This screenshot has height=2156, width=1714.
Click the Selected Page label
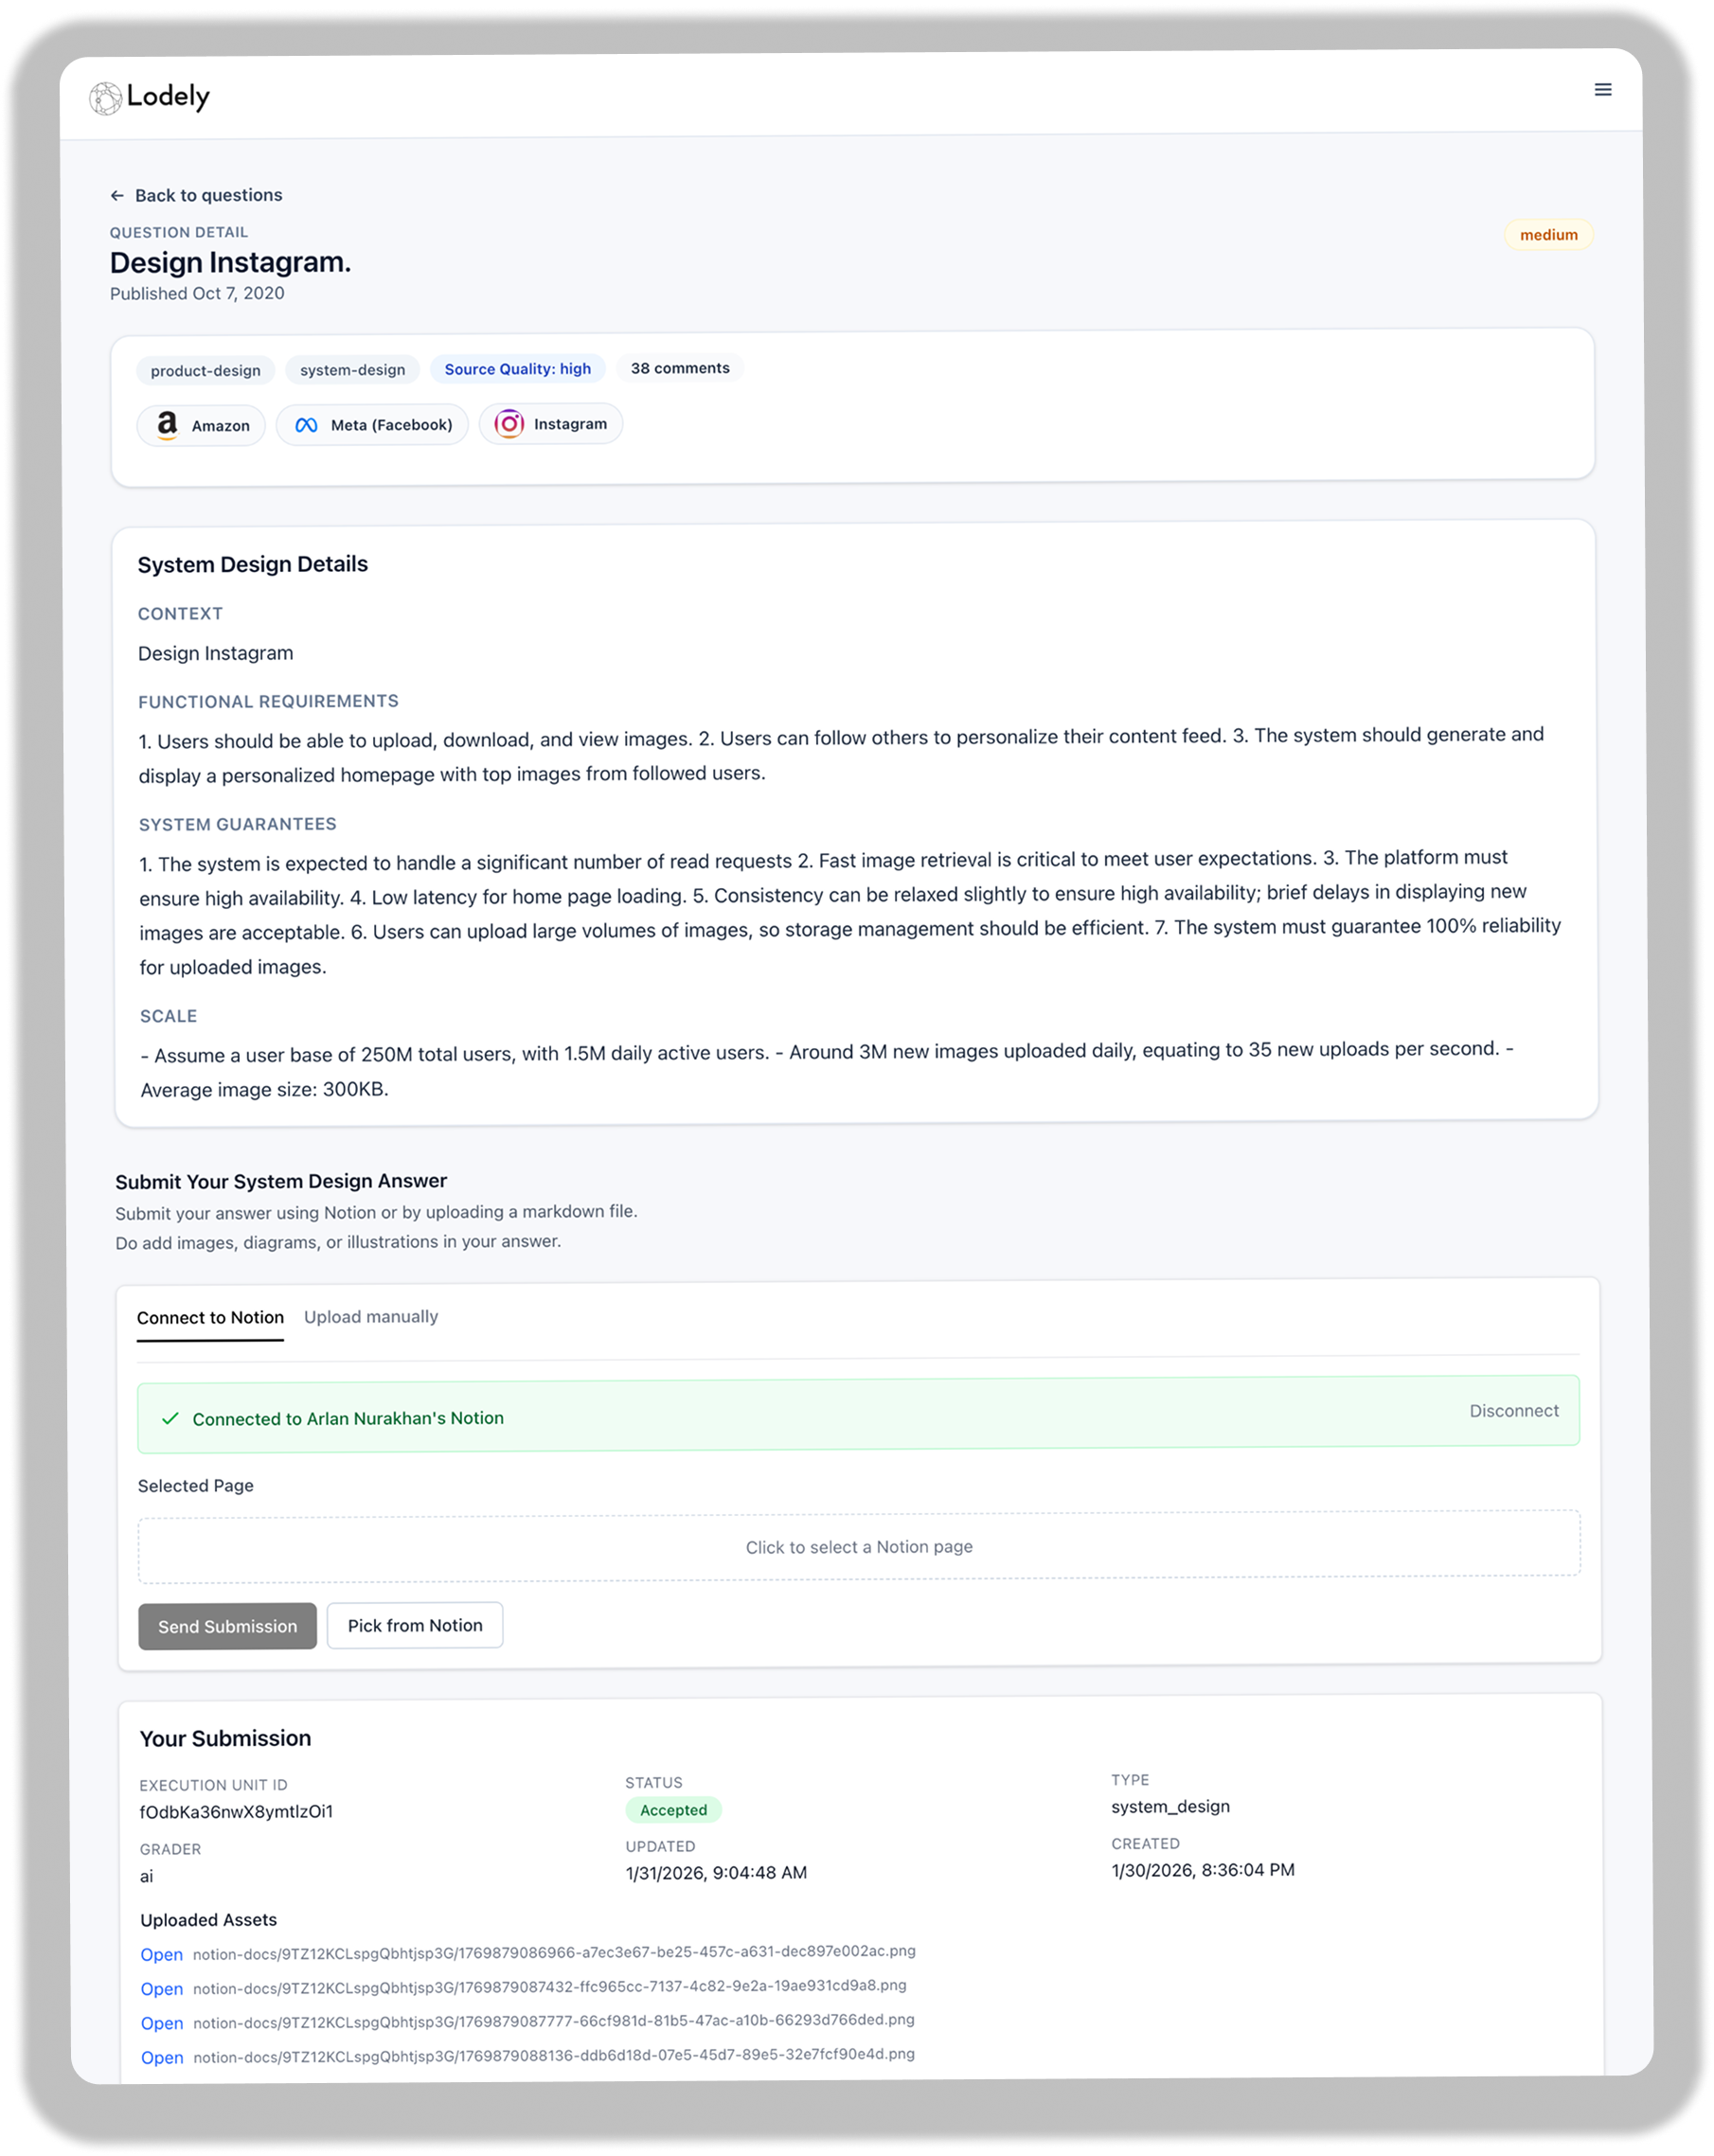point(195,1486)
